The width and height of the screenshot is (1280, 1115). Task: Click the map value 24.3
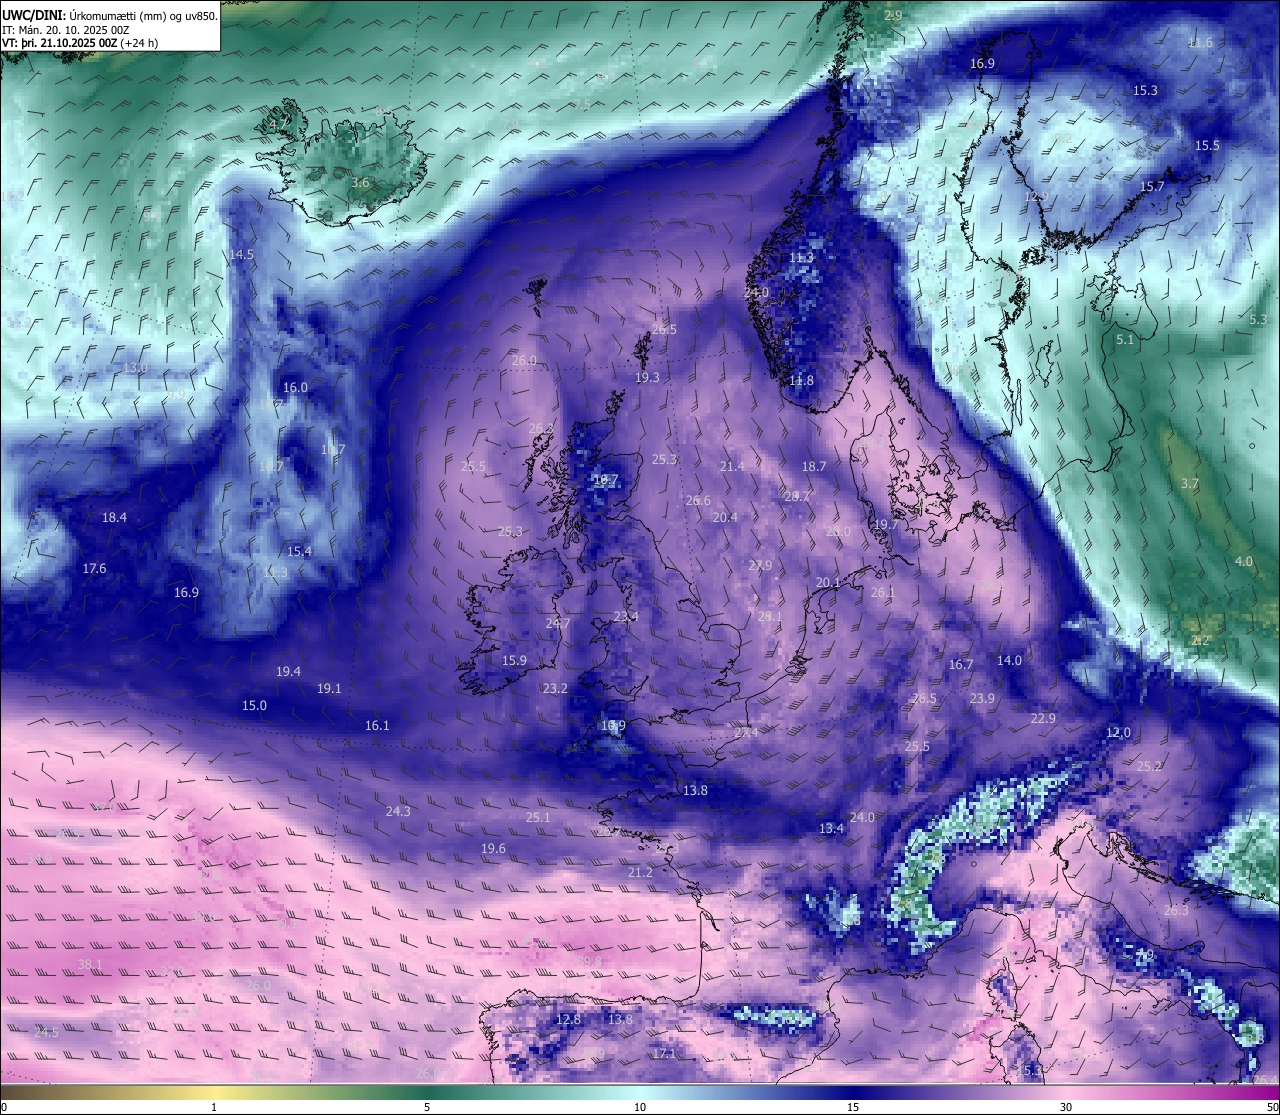pyautogui.click(x=398, y=812)
